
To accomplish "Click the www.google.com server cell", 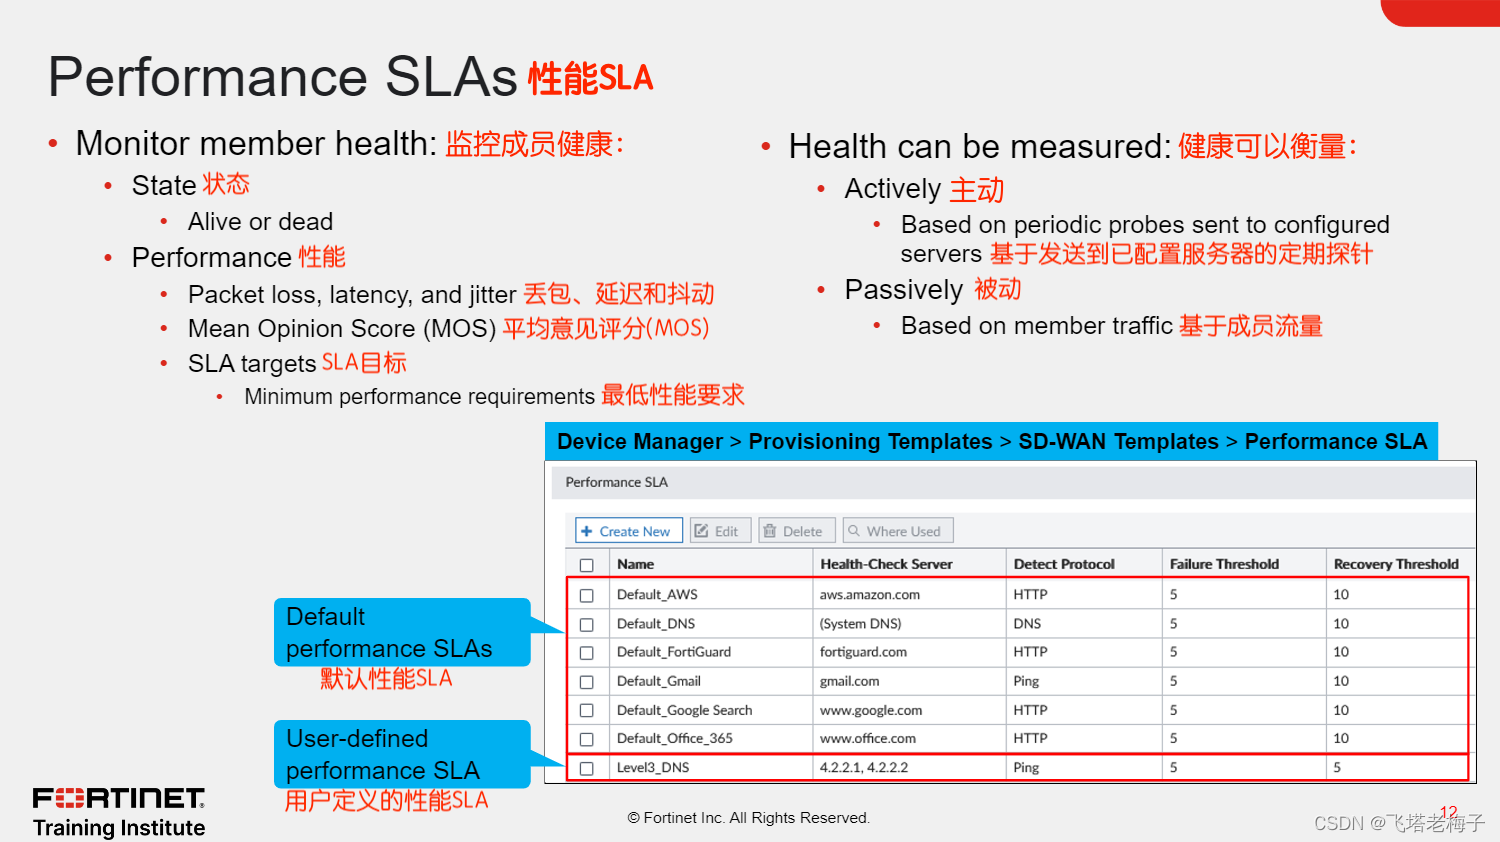I will click(871, 710).
